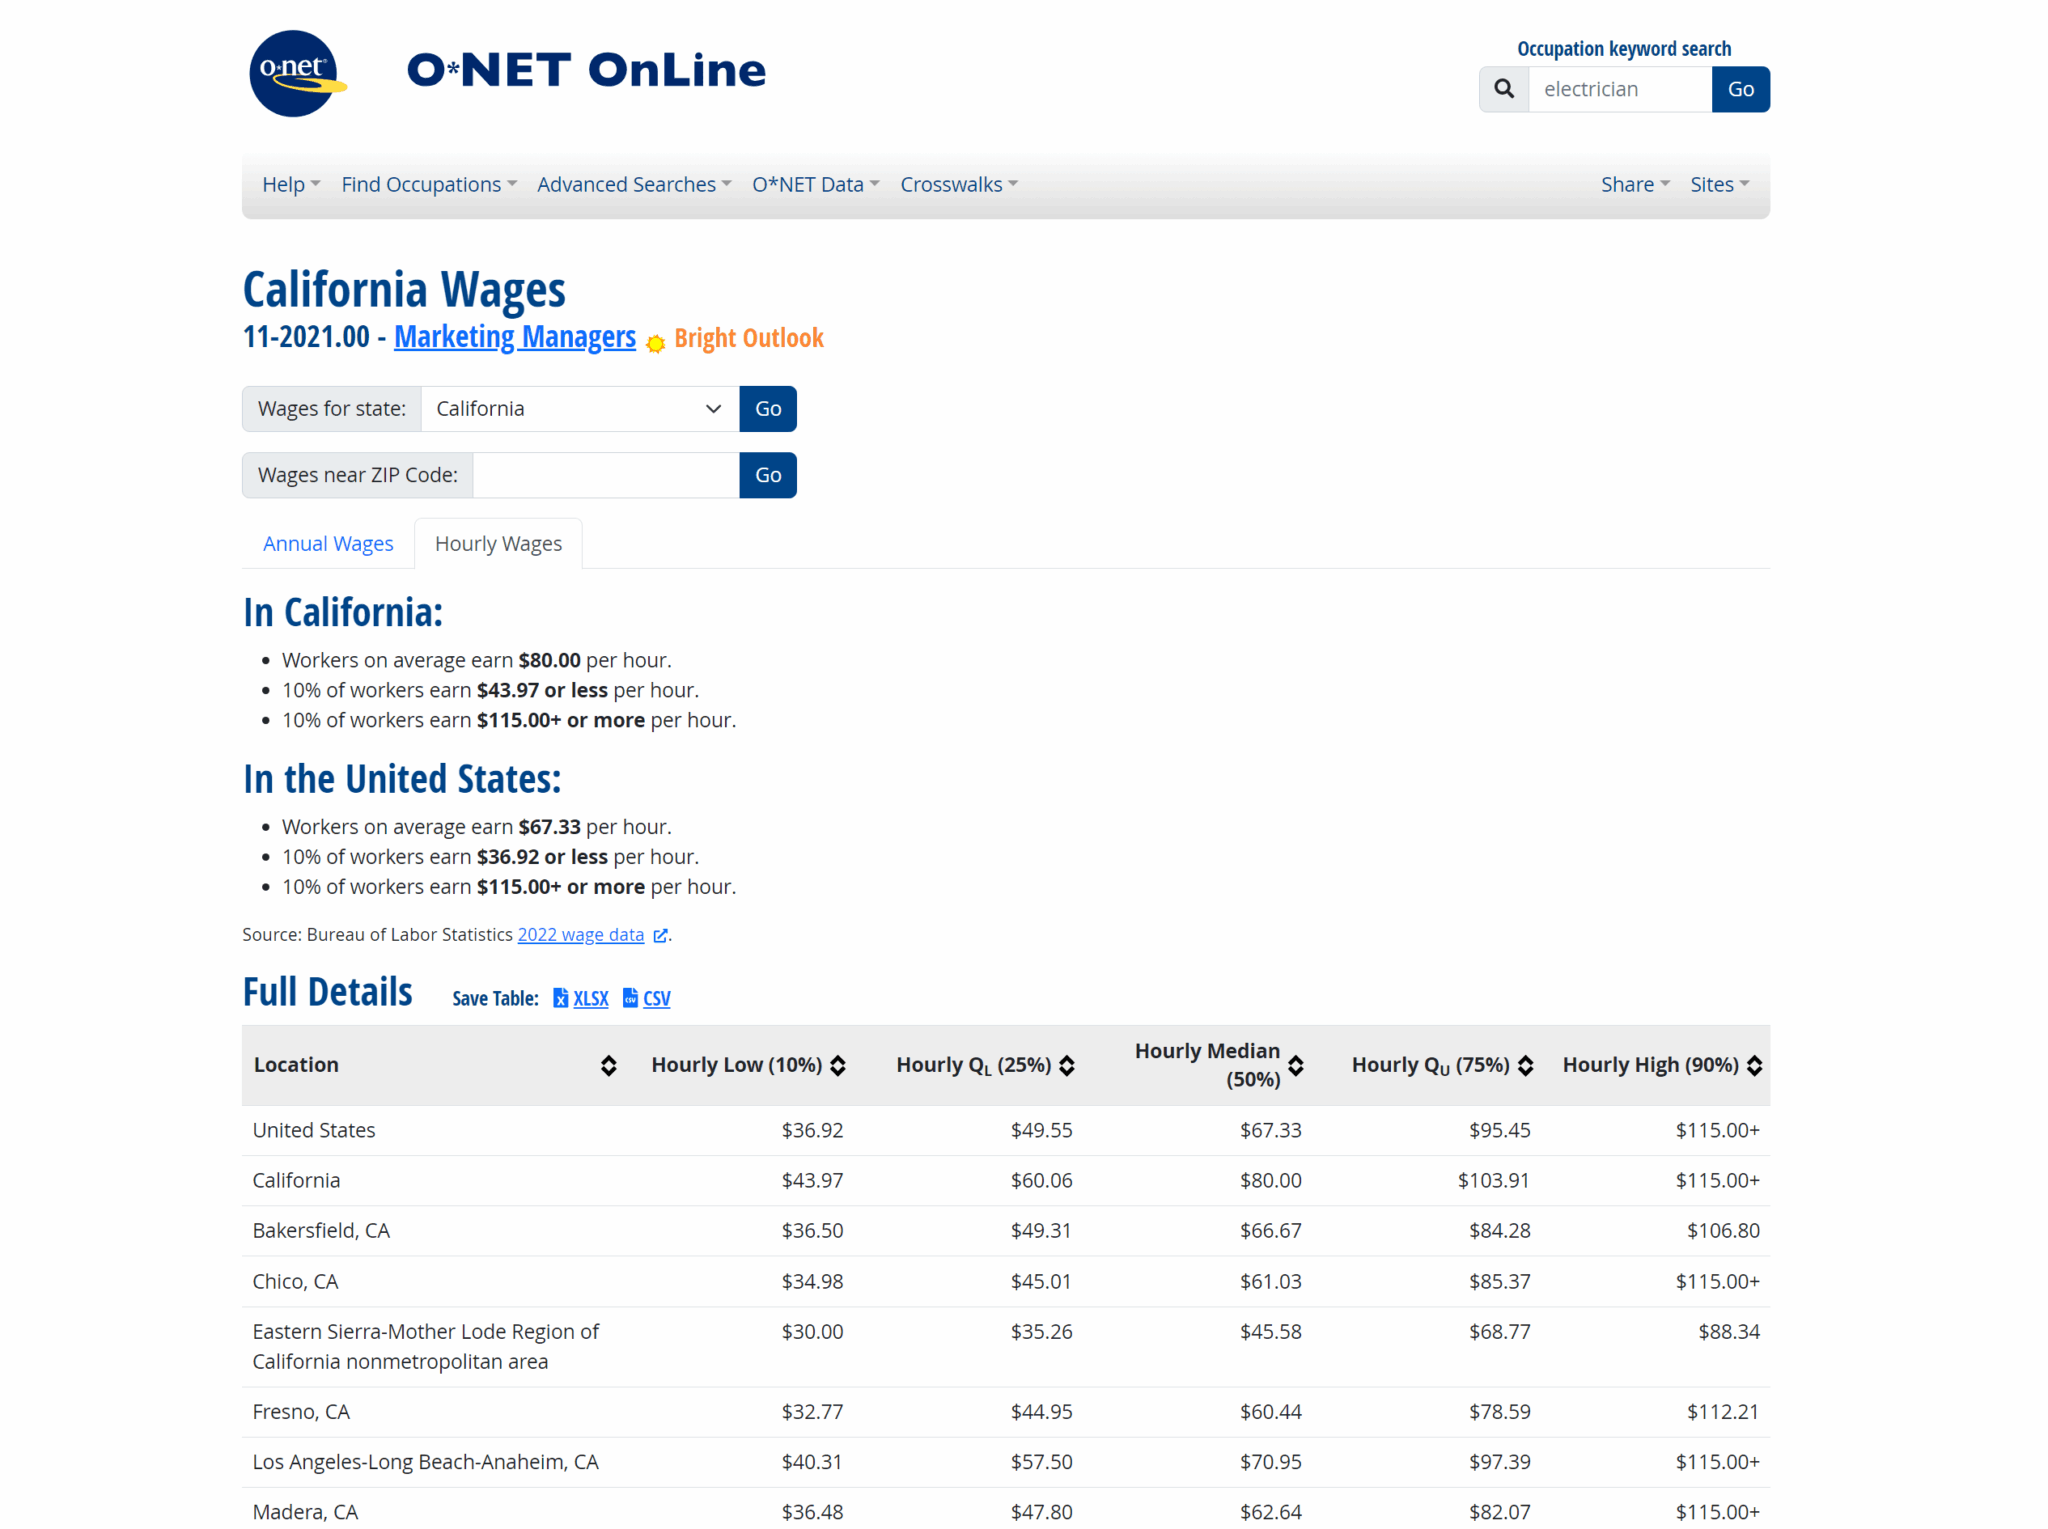The width and height of the screenshot is (2048, 1529).
Task: Click California median value $80.00
Action: coord(1271,1181)
